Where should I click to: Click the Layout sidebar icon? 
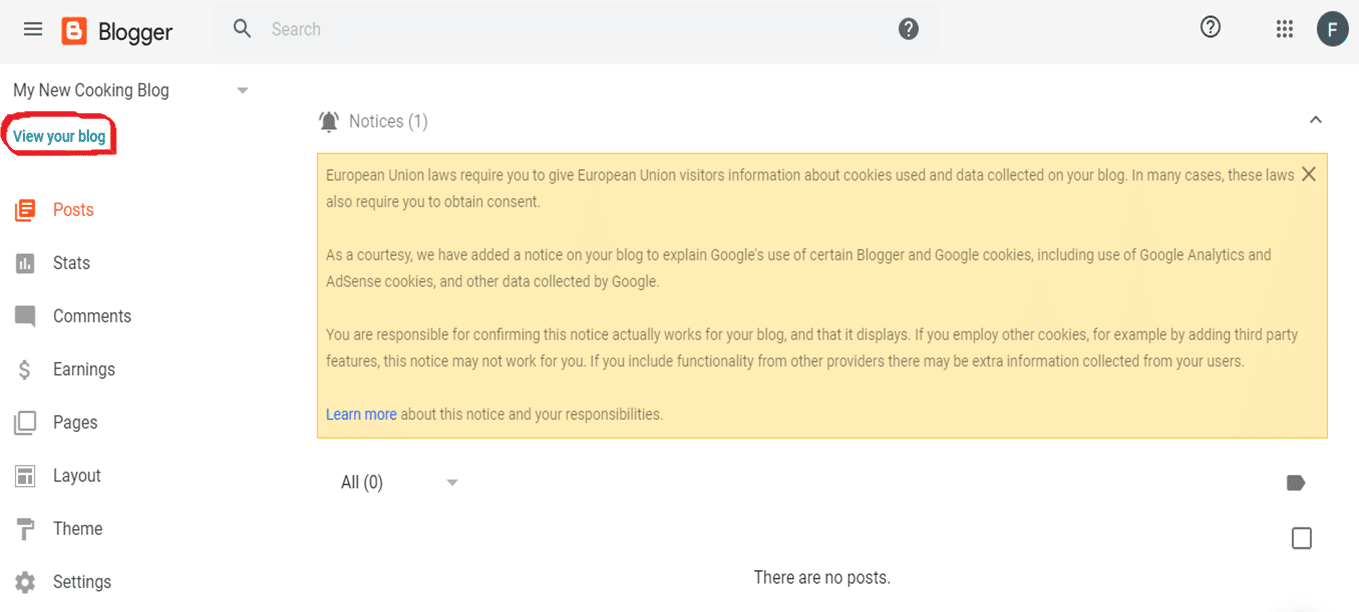(25, 476)
